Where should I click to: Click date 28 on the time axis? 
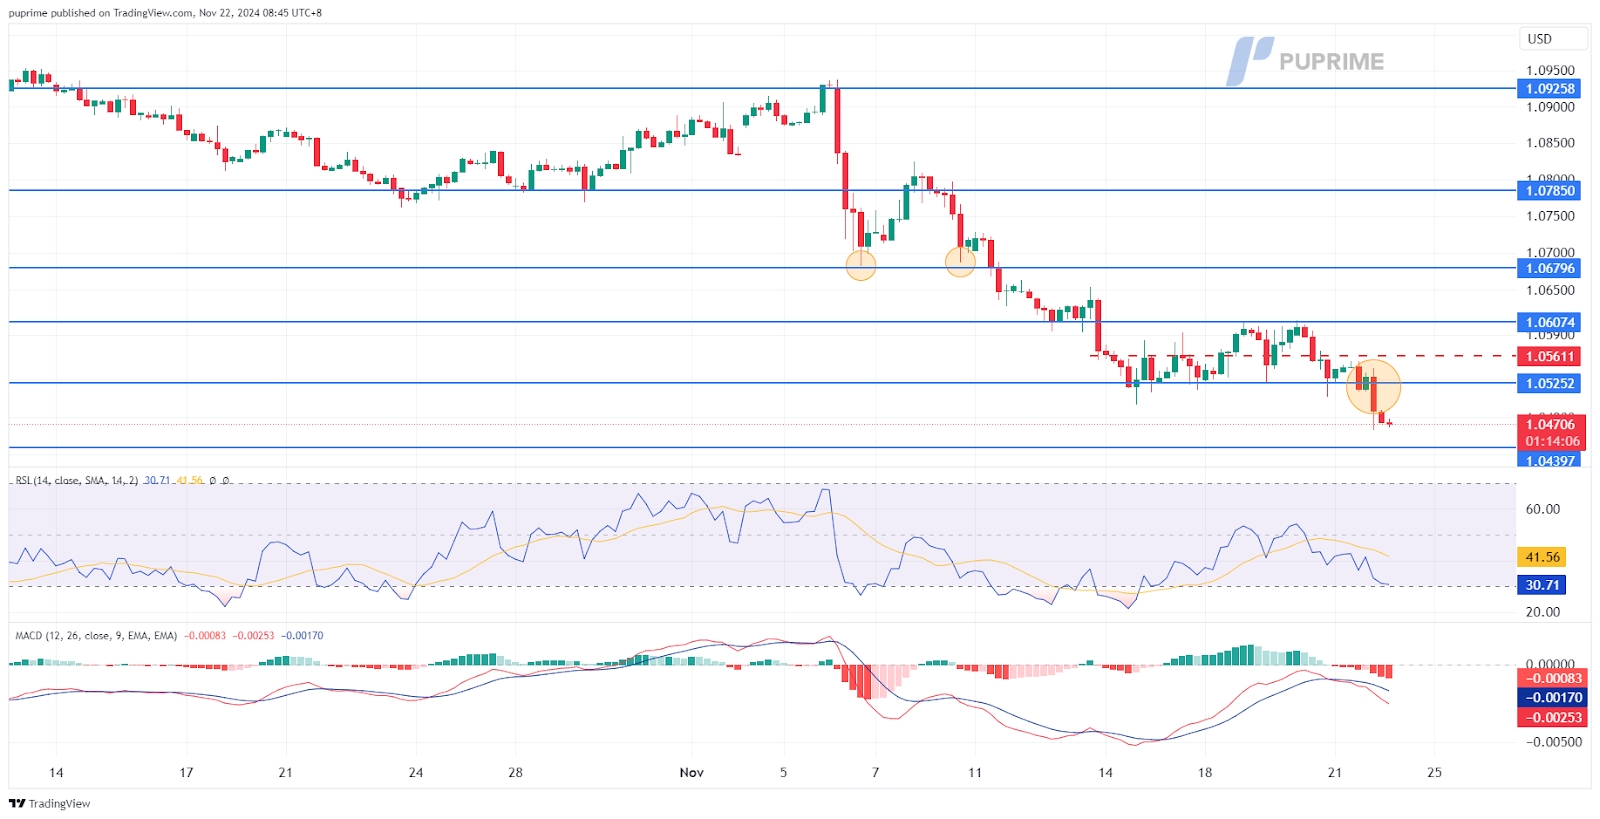click(x=515, y=773)
